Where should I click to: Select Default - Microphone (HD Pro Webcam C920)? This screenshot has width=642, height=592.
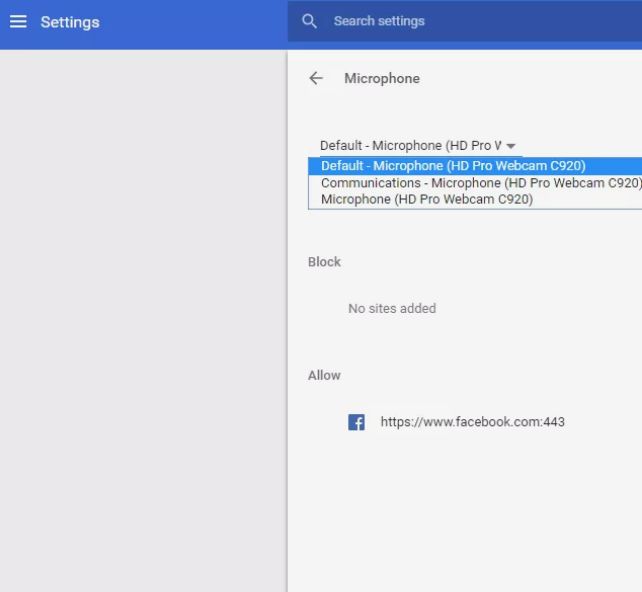[x=475, y=166]
